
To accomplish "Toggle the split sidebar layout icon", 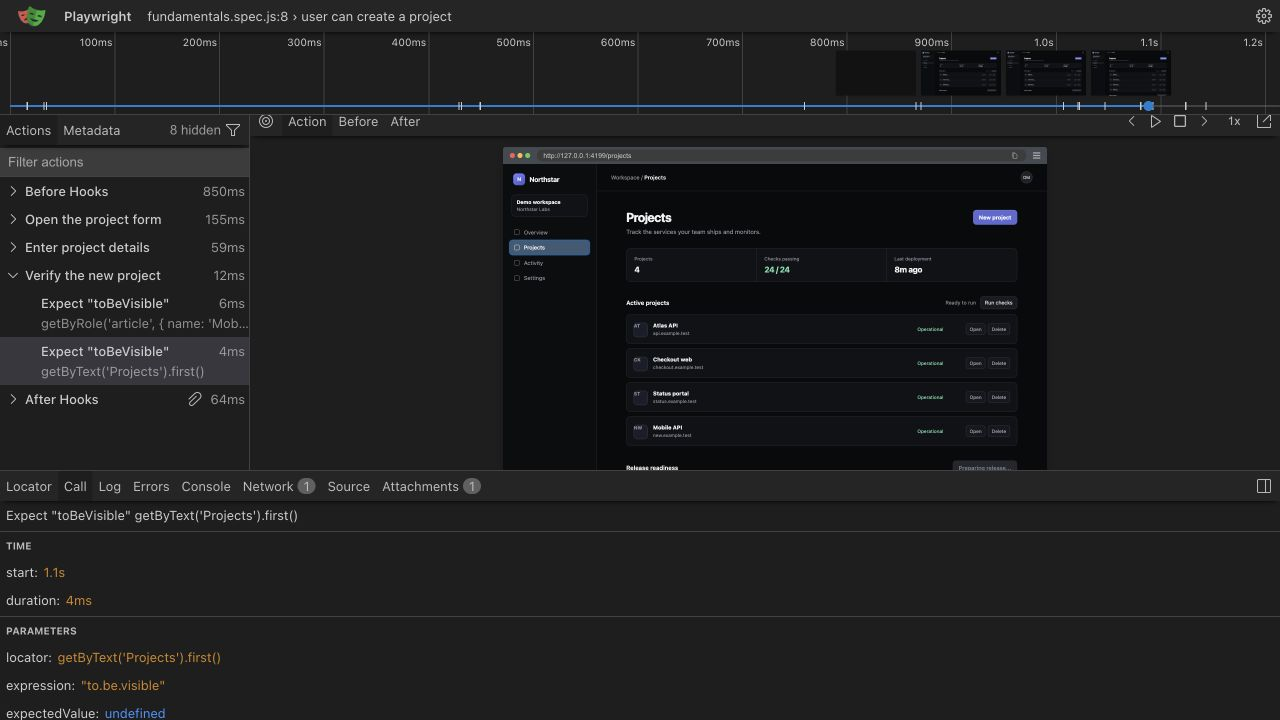I will pos(1264,486).
